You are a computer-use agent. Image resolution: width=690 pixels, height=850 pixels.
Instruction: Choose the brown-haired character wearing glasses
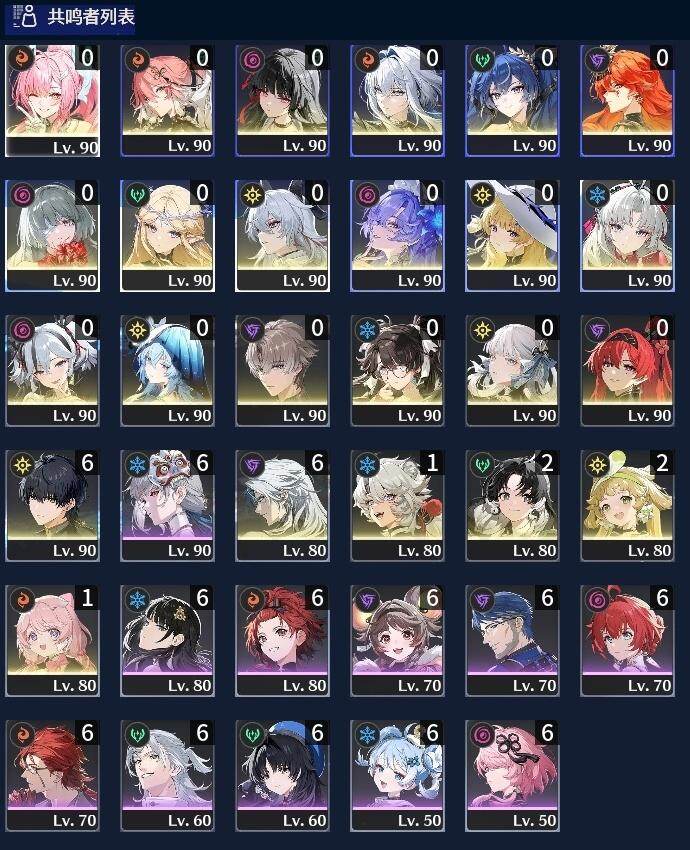click(x=397, y=371)
